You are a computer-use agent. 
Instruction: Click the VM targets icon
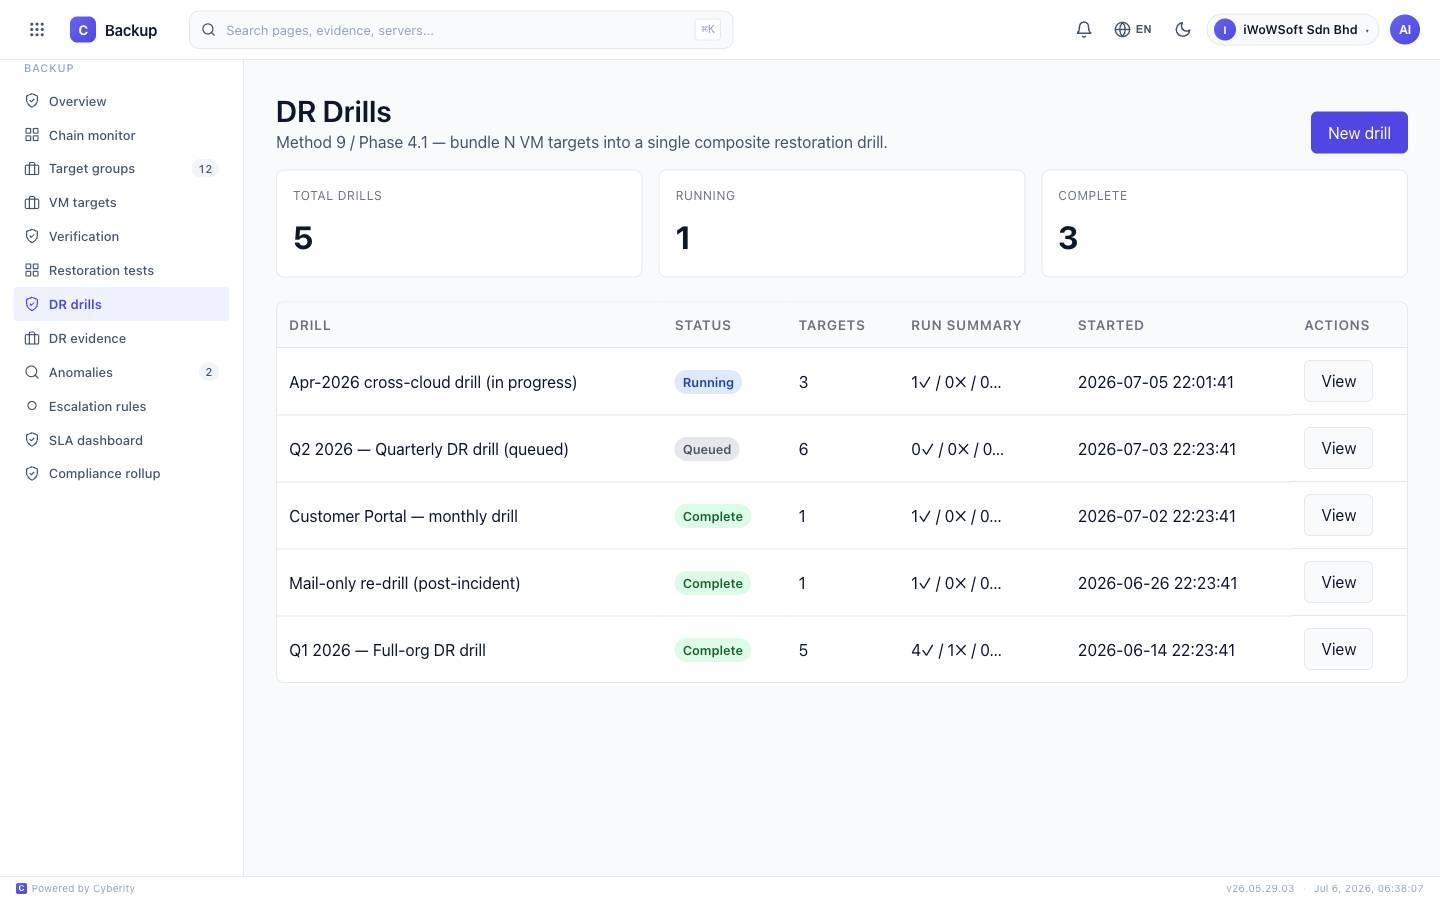[x=32, y=203]
